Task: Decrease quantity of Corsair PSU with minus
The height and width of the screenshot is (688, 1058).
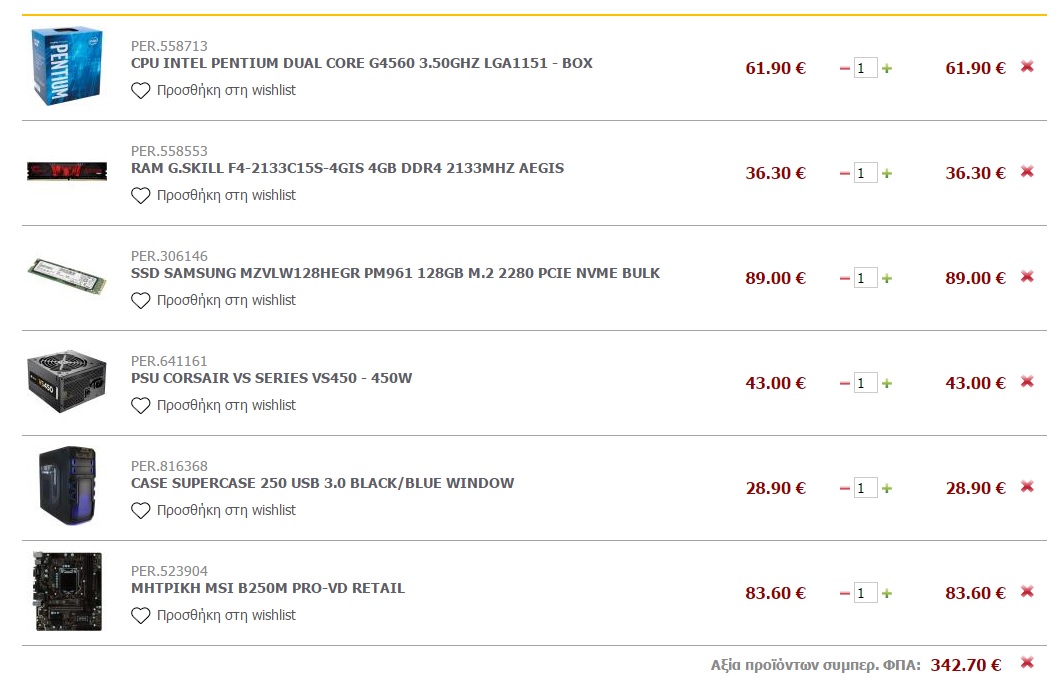Action: coord(844,383)
